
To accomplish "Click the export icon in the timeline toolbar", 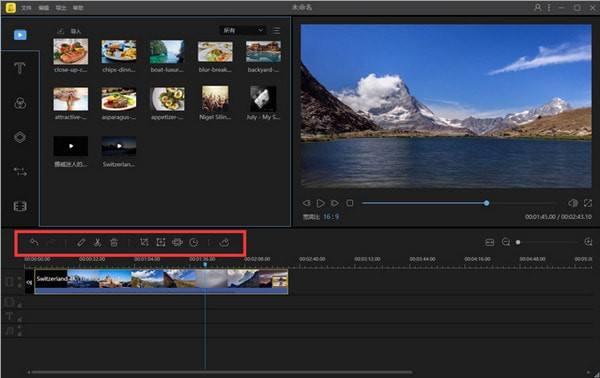I will 224,242.
